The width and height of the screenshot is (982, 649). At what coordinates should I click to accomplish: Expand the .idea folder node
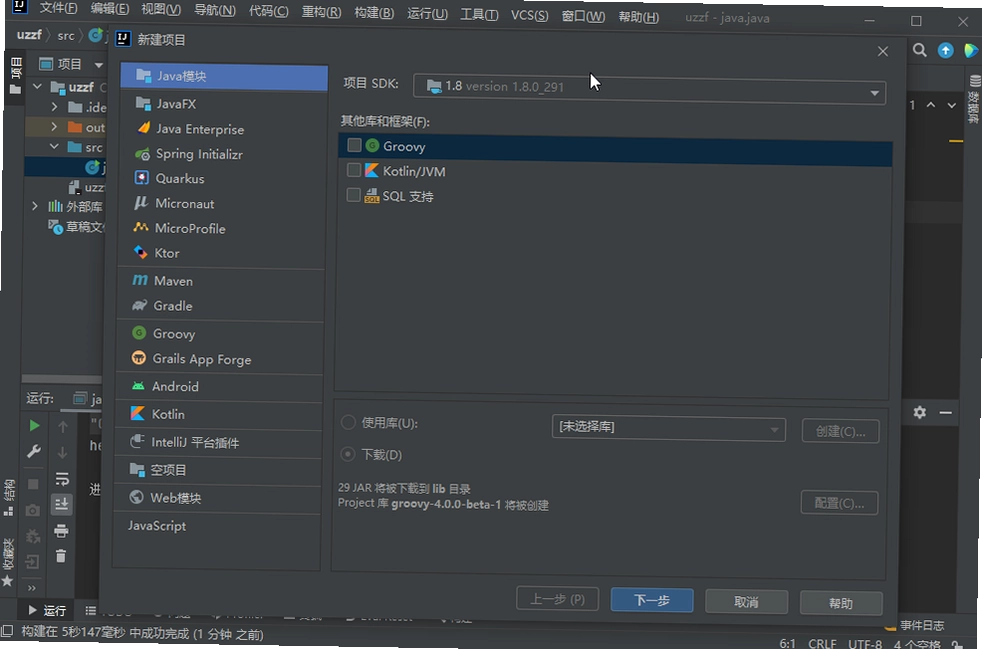click(54, 106)
